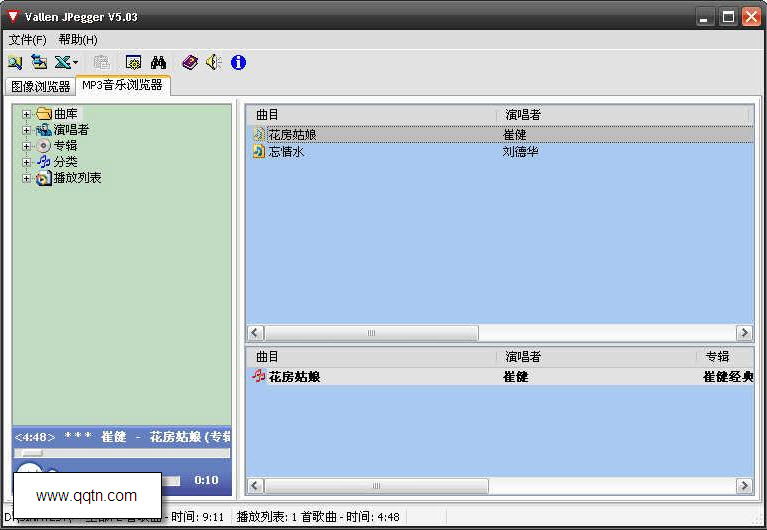Image resolution: width=767 pixels, height=530 pixels.
Task: Open the purple help book icon
Action: (x=190, y=63)
